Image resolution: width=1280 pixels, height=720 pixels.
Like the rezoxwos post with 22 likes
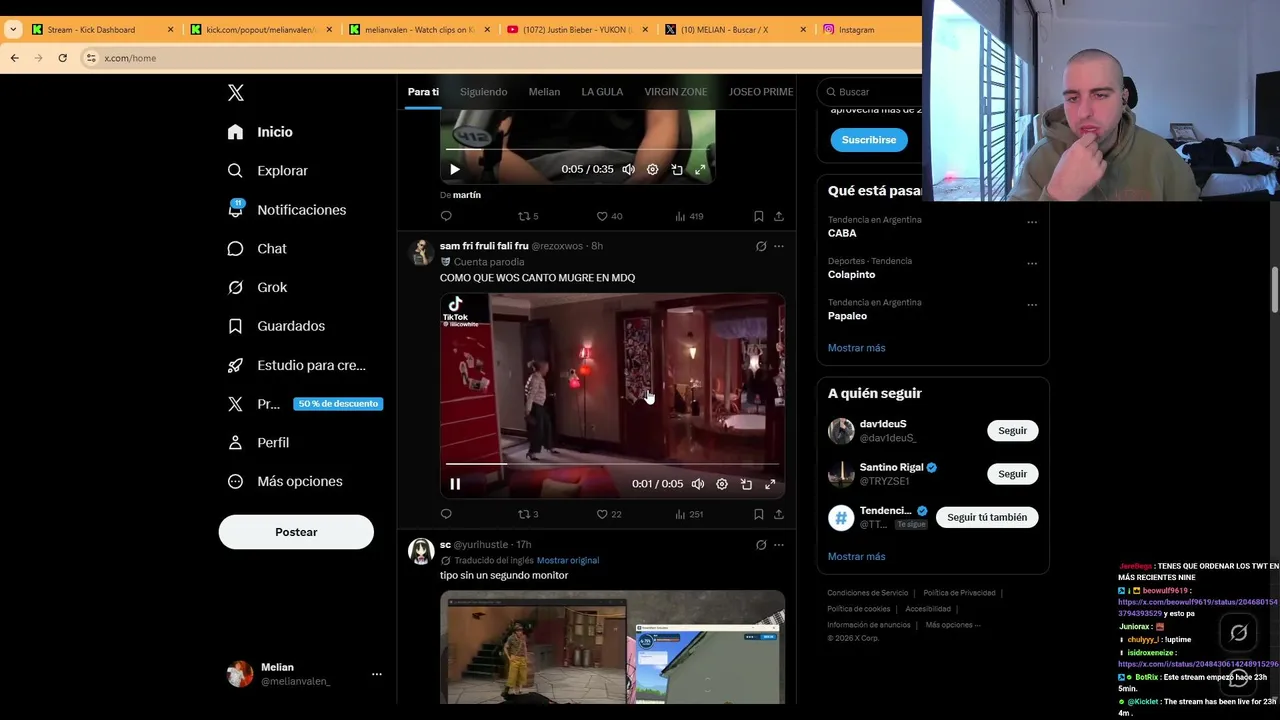click(608, 514)
